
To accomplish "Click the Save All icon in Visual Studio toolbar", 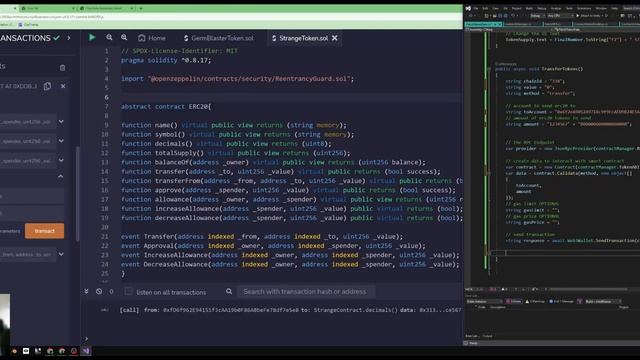I will [505, 16].
